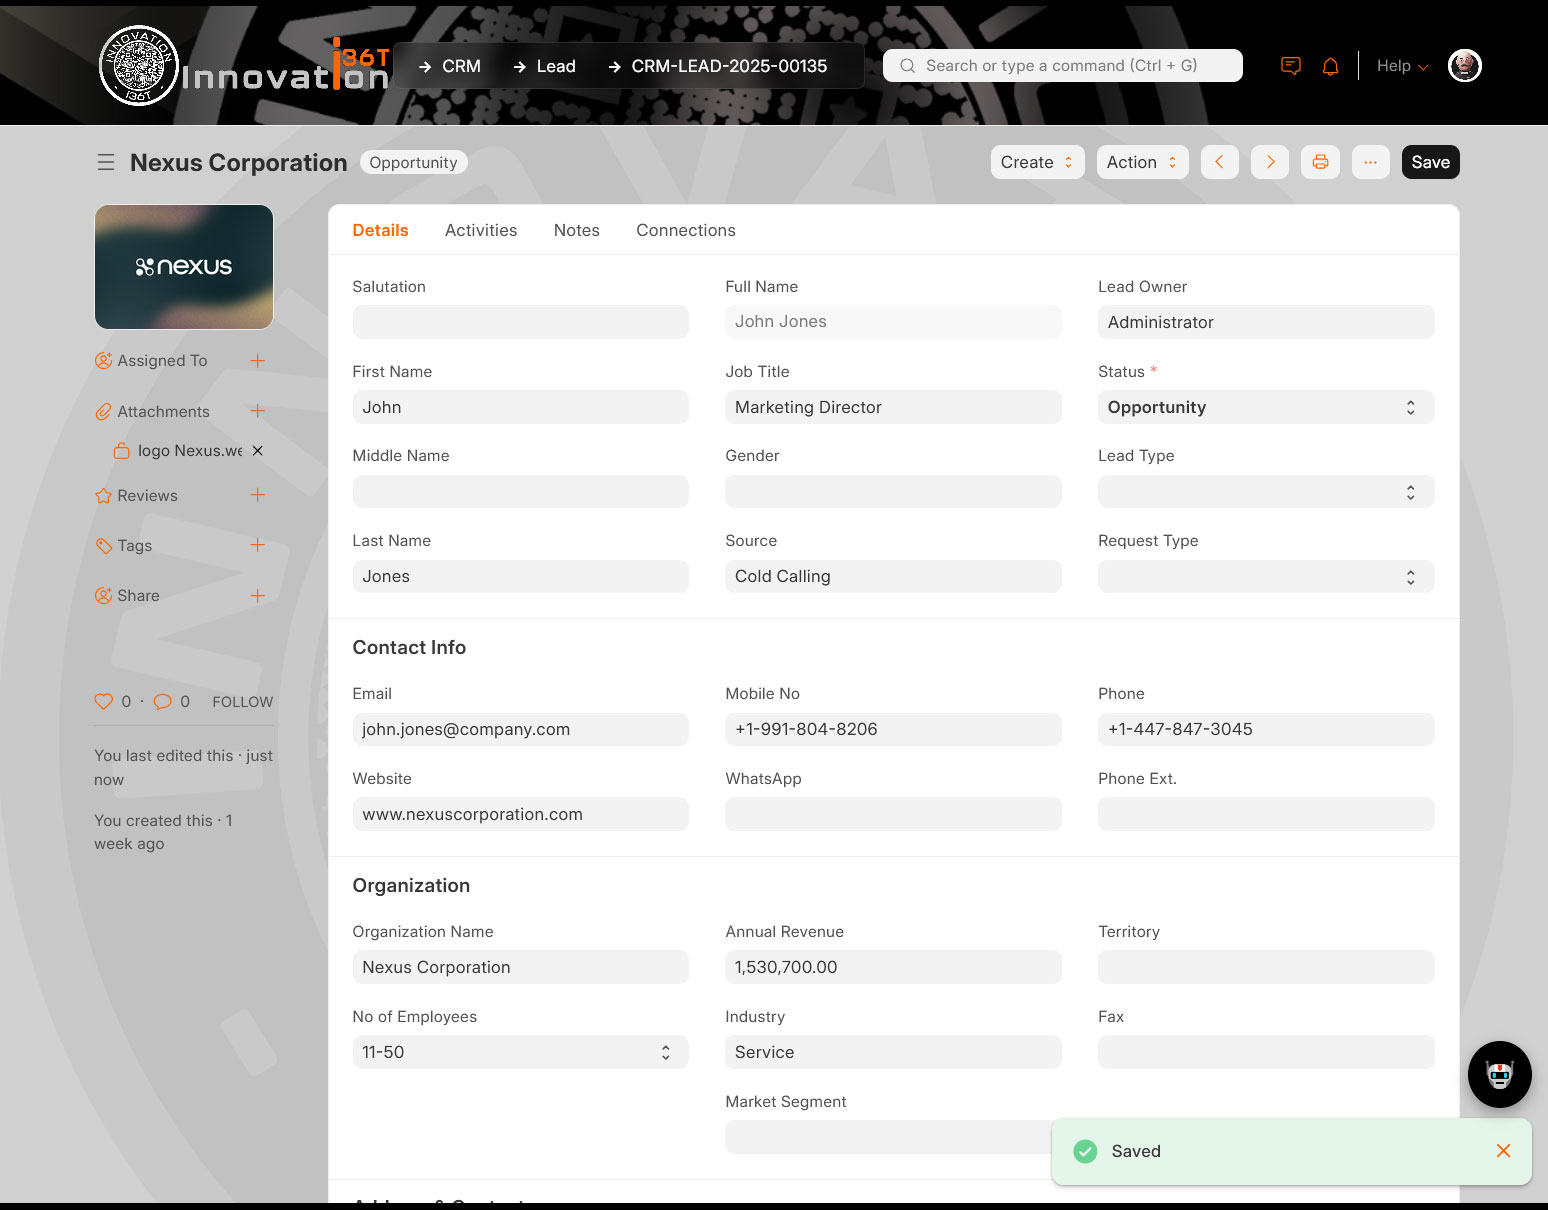The height and width of the screenshot is (1210, 1548).
Task: Like this lead with heart icon
Action: coord(103,702)
